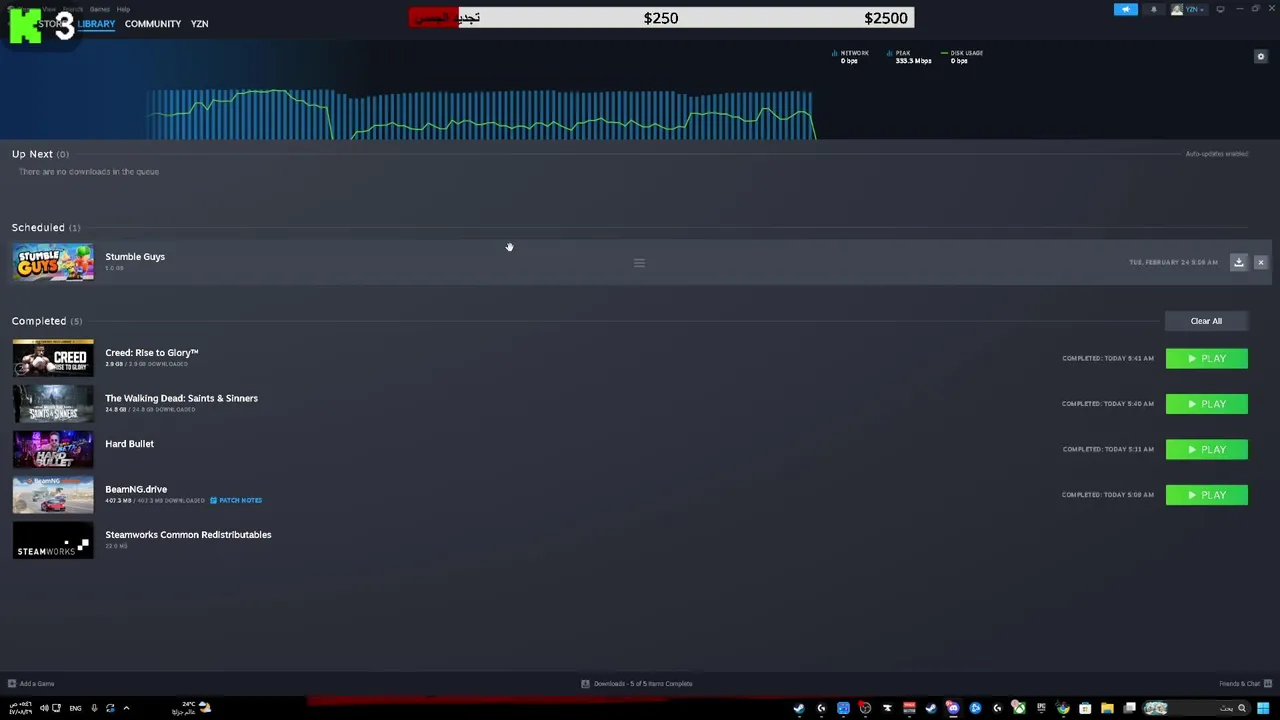This screenshot has height=720, width=1280.
Task: Click the Disk Usage stat
Action: coord(962,57)
